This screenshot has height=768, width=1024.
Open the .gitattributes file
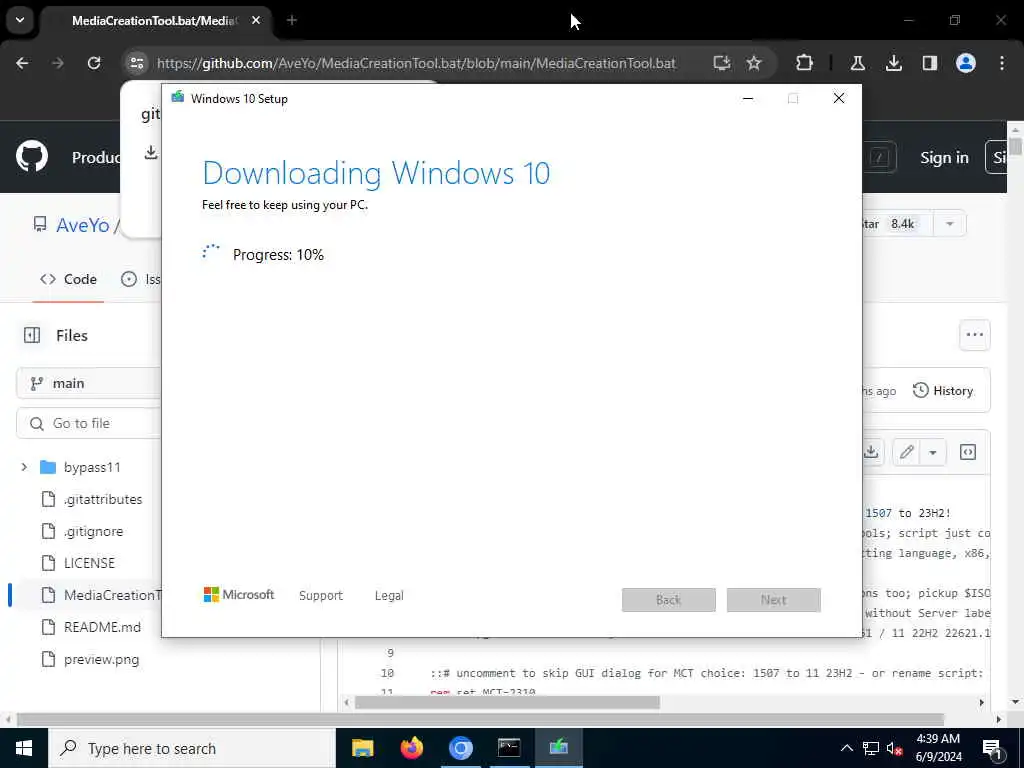103,499
